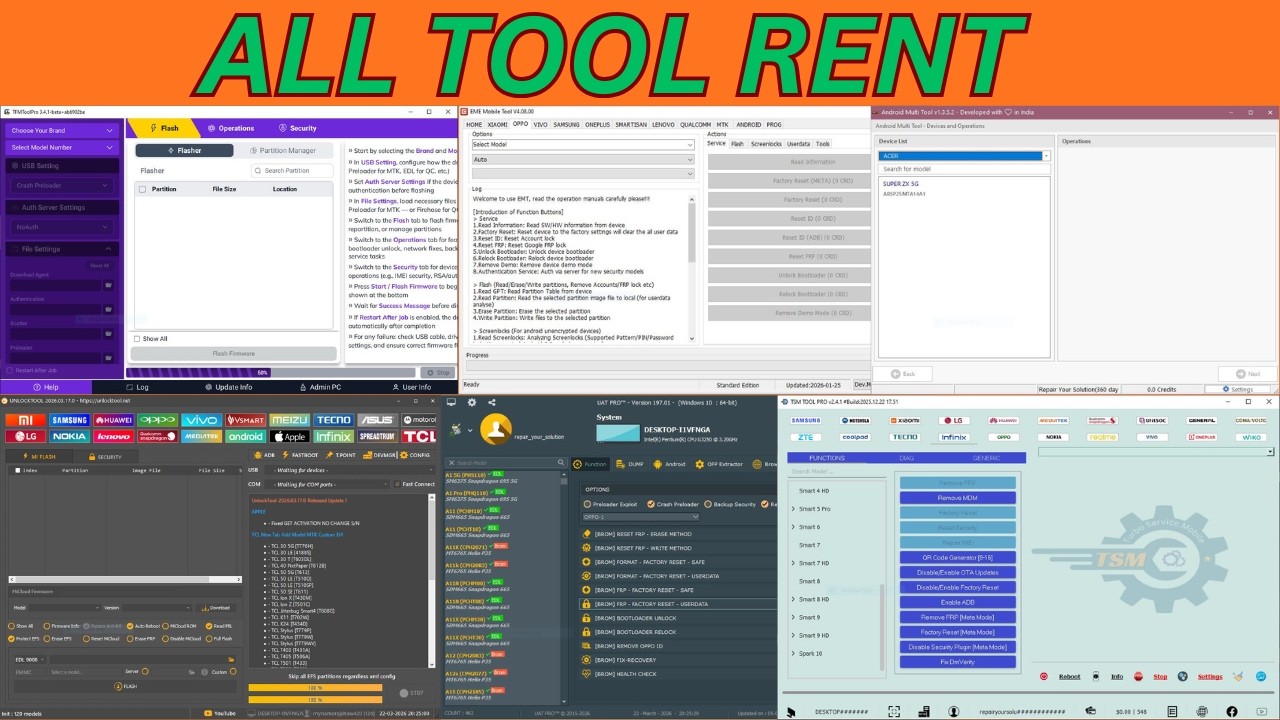The image size is (1280, 720).
Task: Toggle Protect EFS option in UnlockTool
Action: click(24, 639)
